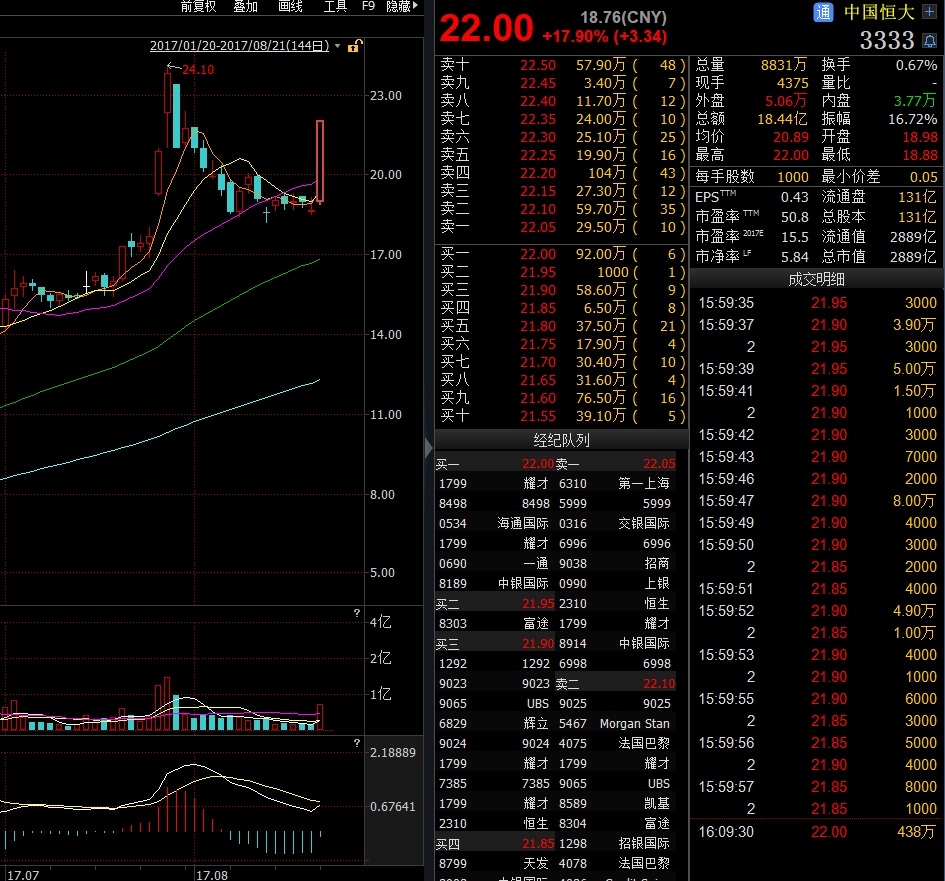Select broker 交银国际 code 0316
The height and width of the screenshot is (881, 945).
(x=614, y=523)
